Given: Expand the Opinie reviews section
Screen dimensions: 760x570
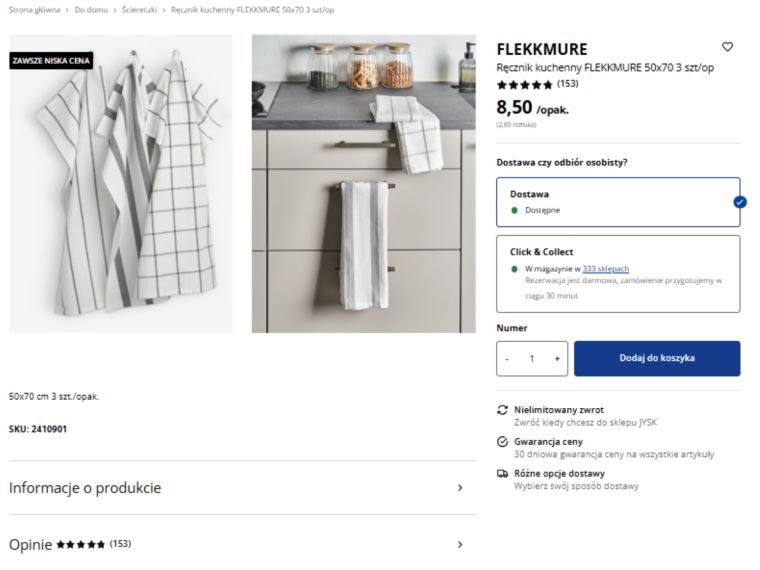Looking at the screenshot, I should 240,545.
